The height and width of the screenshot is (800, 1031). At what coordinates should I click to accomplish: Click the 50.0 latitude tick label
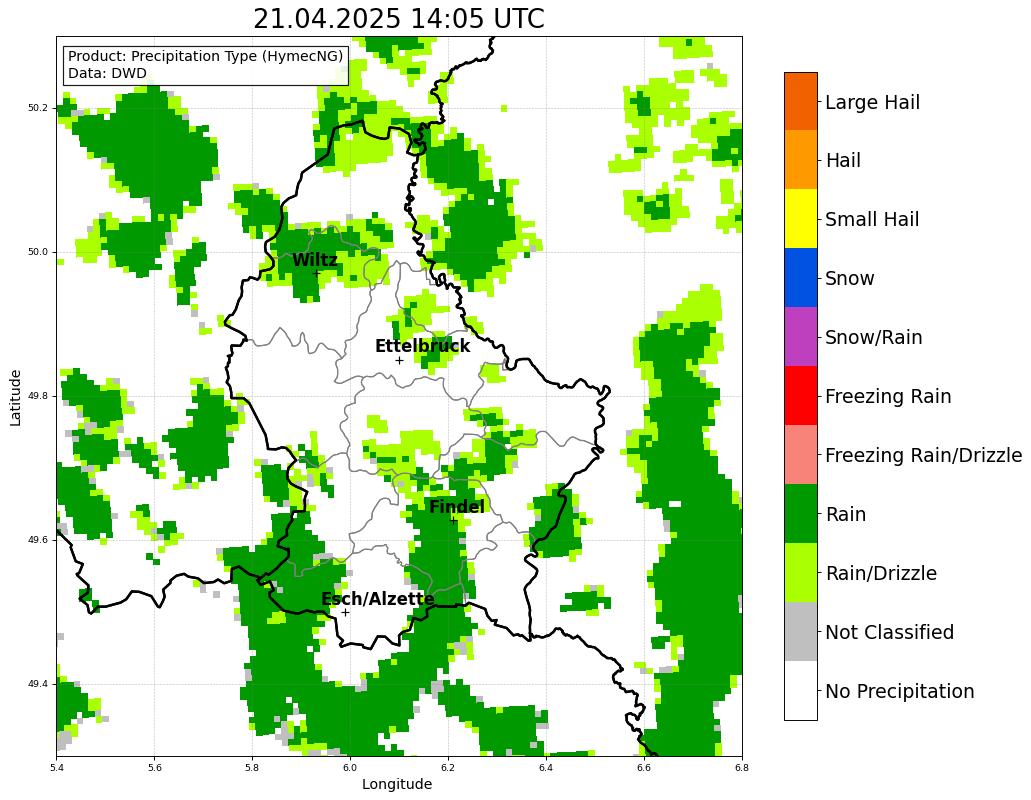[38, 252]
